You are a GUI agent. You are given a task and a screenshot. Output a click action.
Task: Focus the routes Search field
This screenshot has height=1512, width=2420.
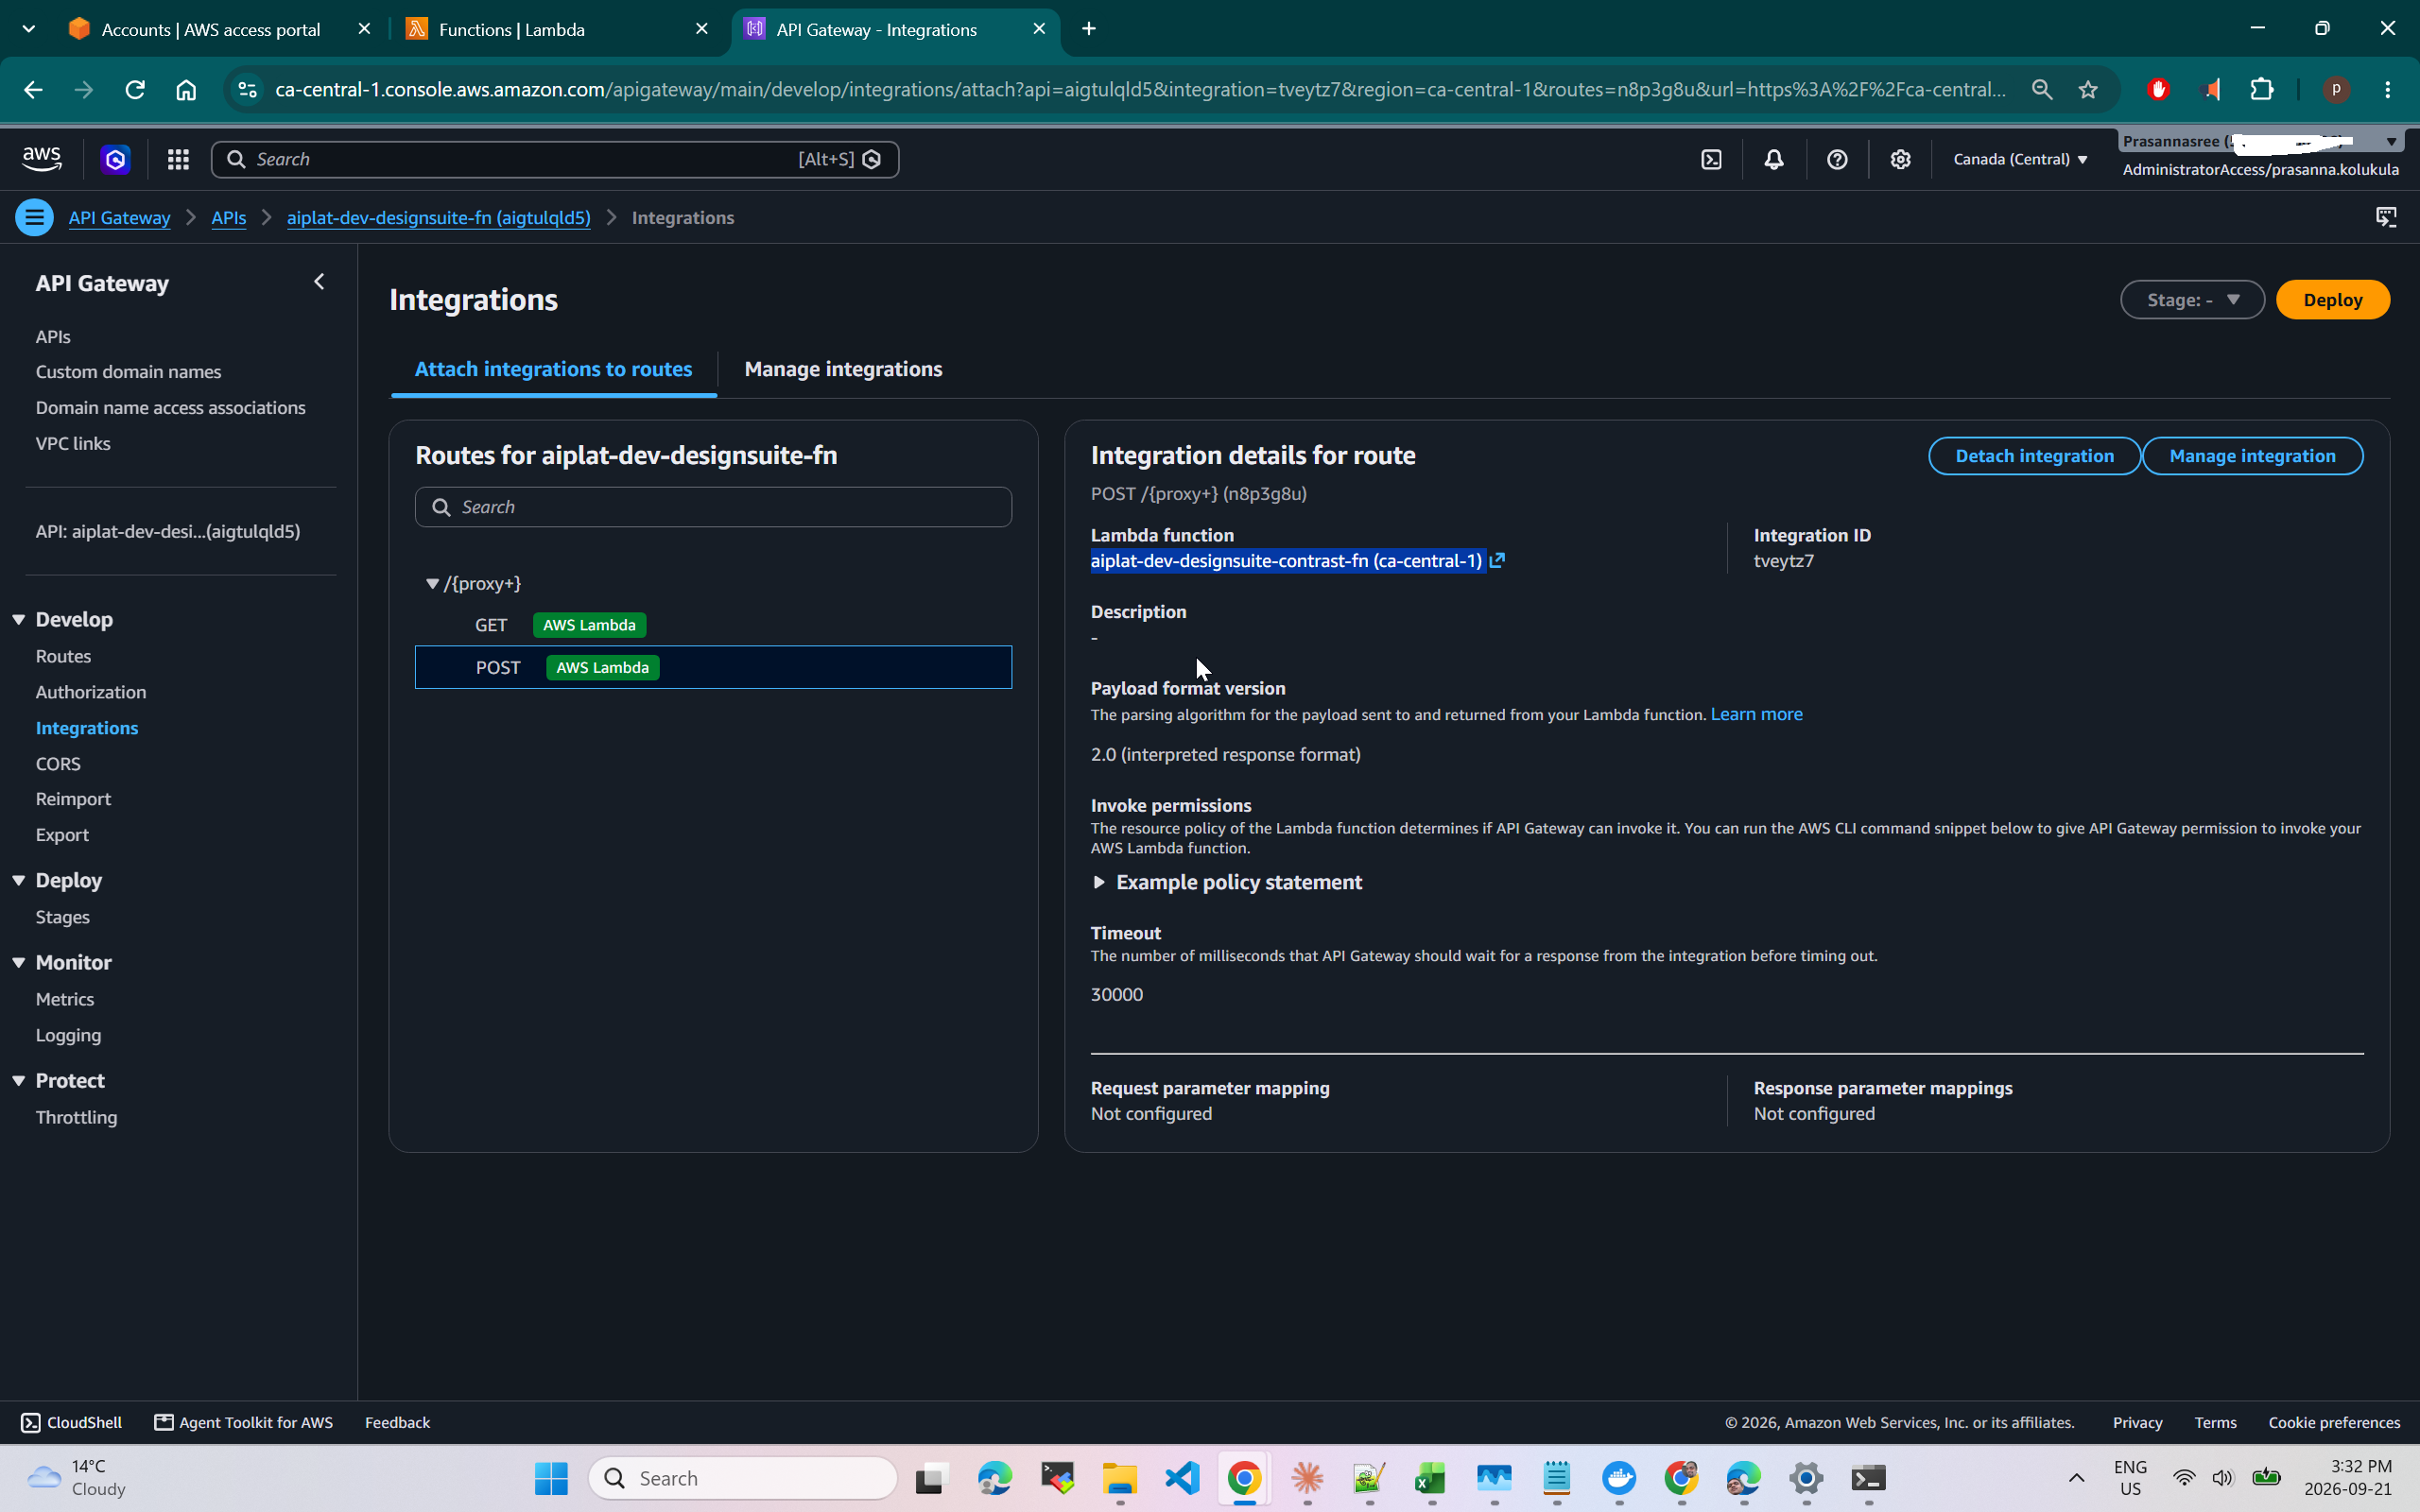(713, 507)
